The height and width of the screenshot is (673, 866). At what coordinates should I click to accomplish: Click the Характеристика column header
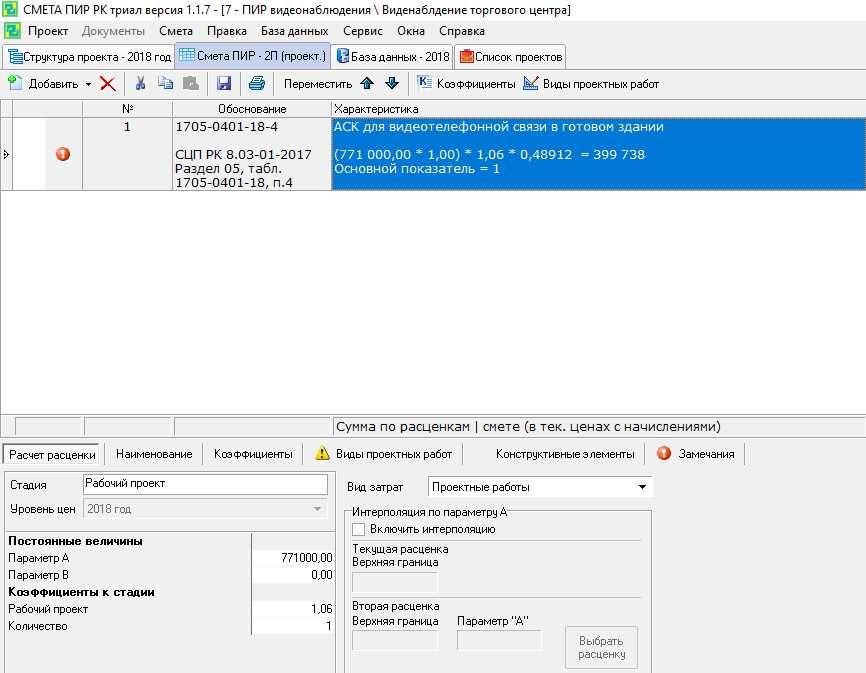(598, 109)
